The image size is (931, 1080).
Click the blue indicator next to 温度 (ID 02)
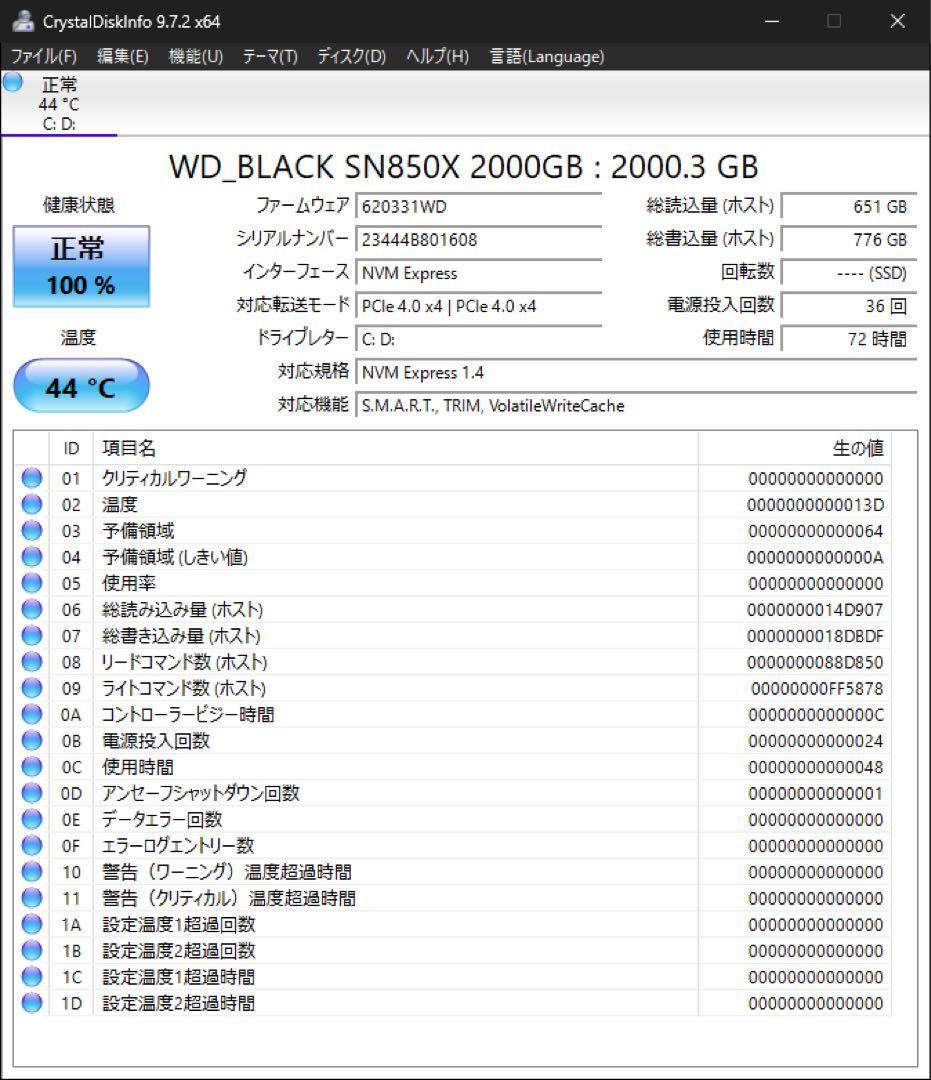31,504
